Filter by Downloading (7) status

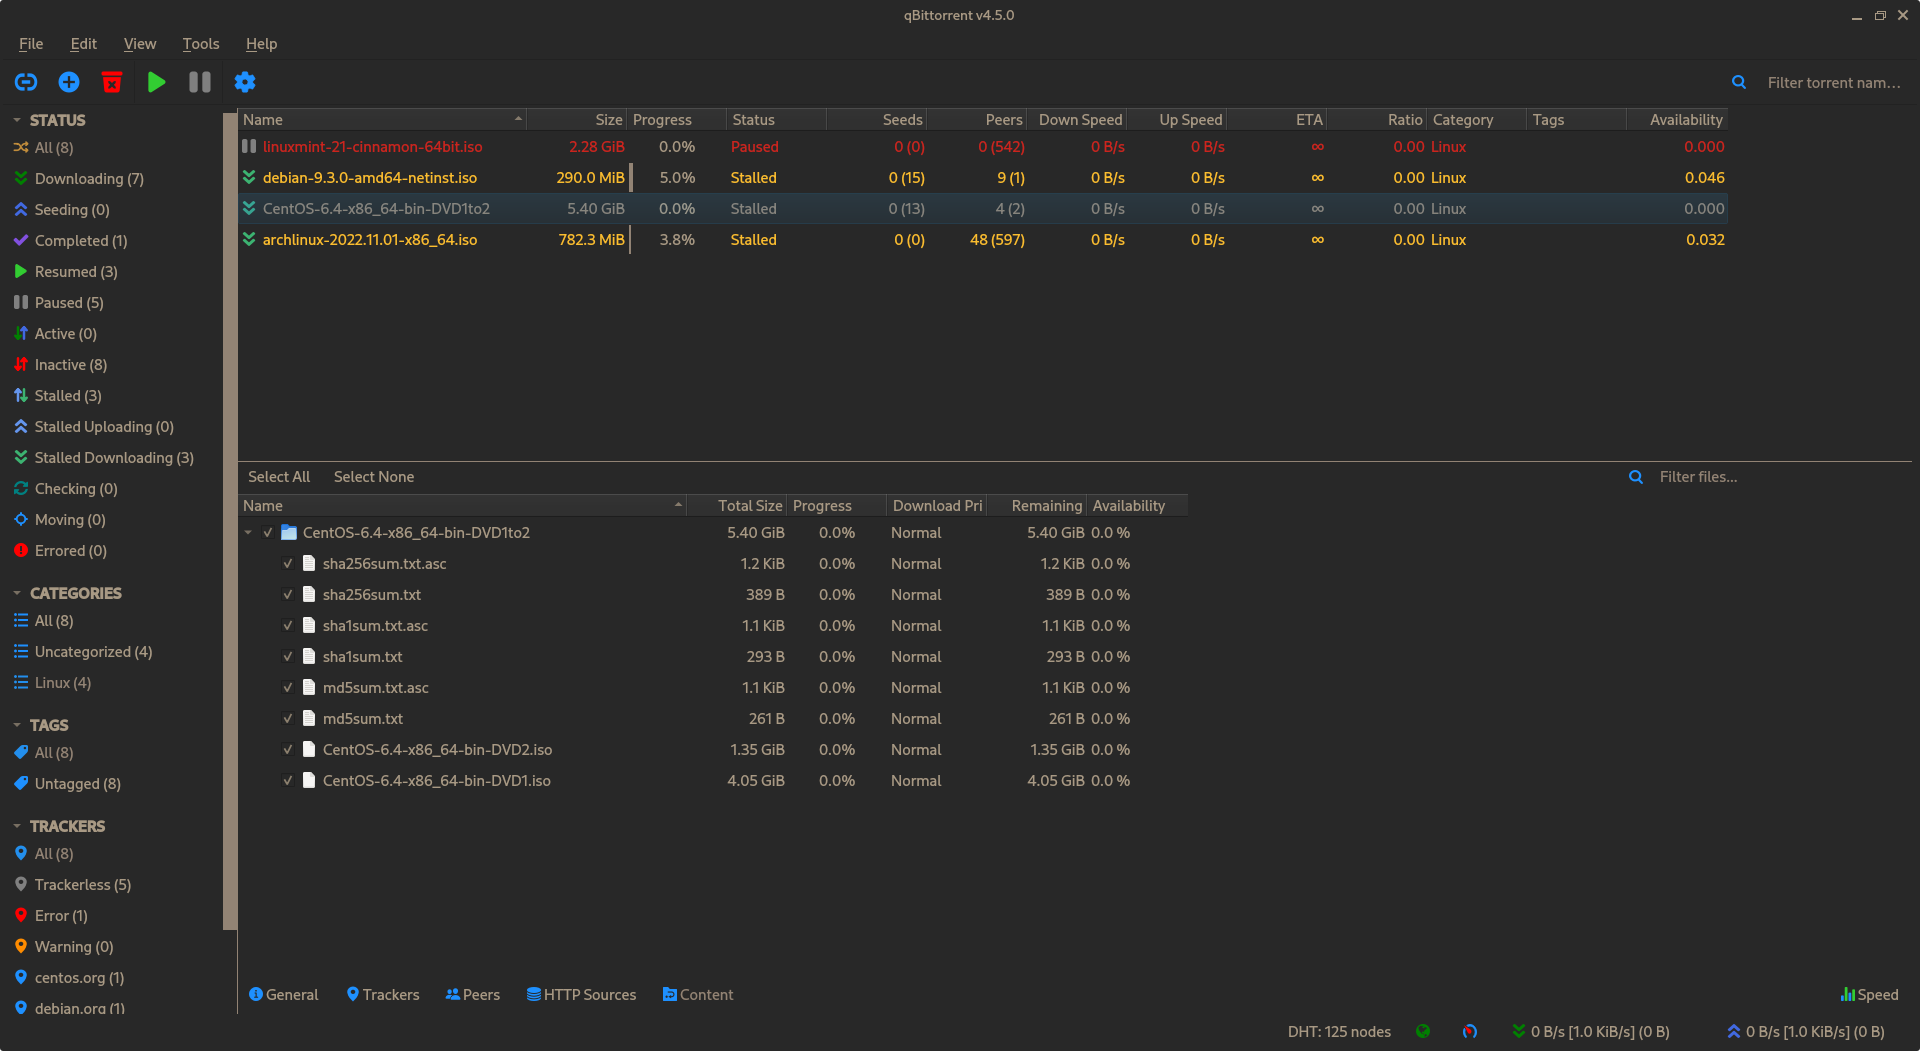[x=89, y=178]
